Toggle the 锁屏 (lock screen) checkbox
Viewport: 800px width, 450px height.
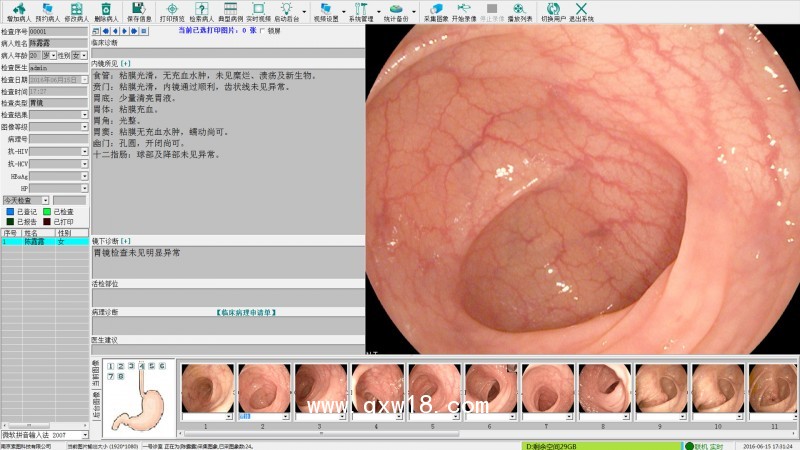260,31
